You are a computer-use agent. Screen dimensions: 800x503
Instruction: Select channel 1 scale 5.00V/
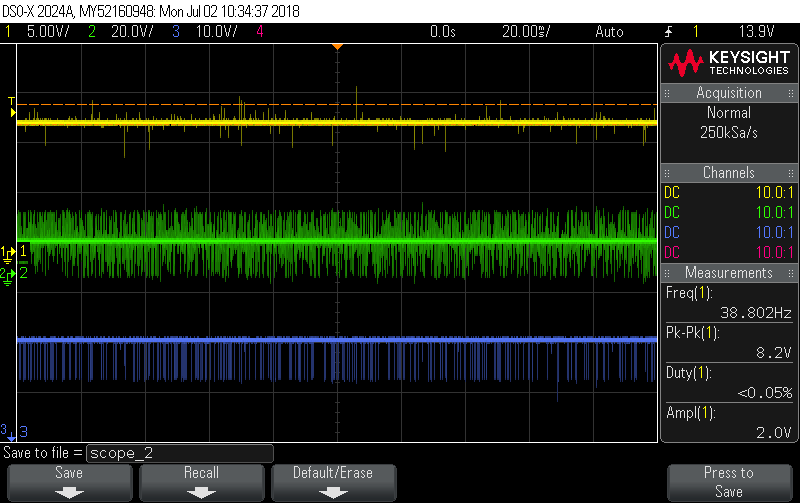point(48,32)
